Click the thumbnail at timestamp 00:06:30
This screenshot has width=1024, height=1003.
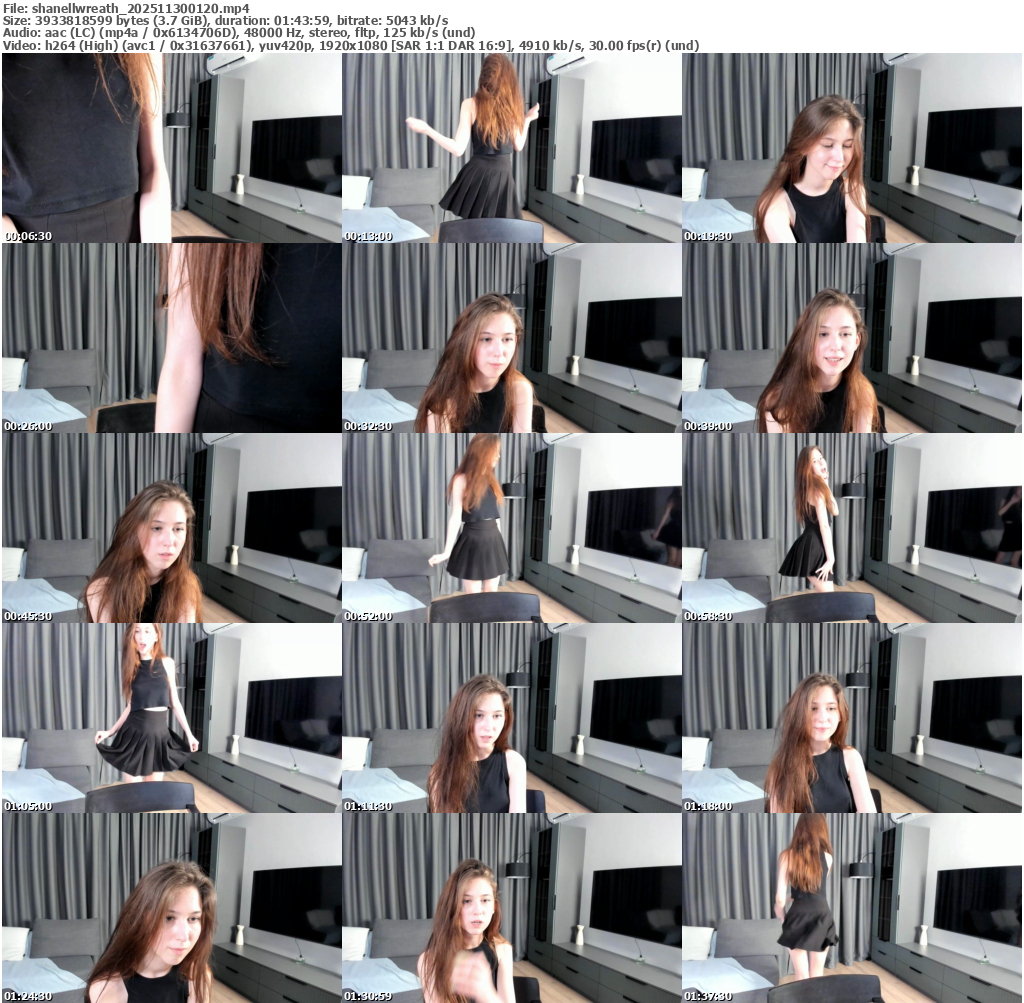click(x=172, y=147)
